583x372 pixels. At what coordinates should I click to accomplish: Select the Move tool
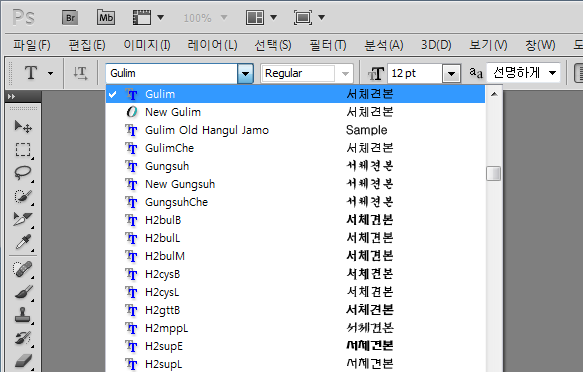tap(23, 127)
